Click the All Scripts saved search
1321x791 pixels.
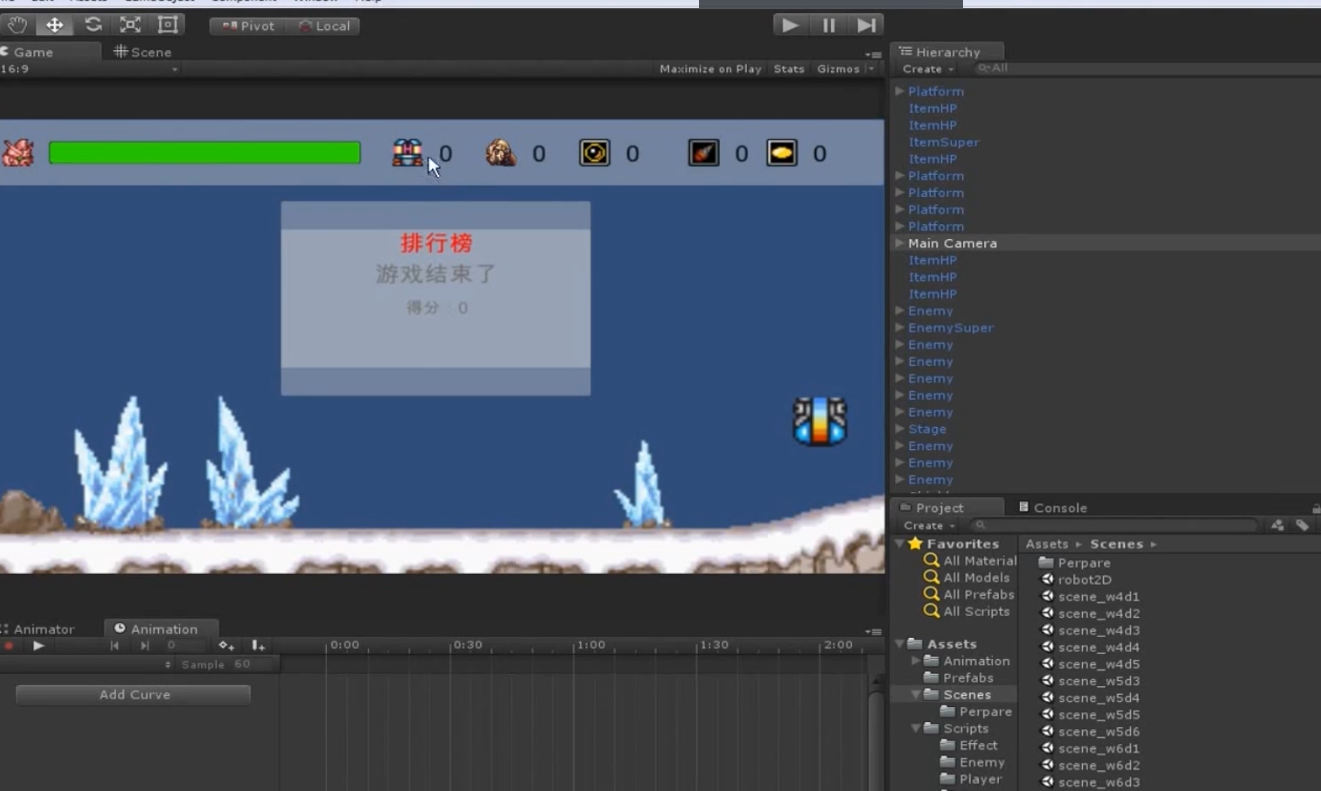966,611
